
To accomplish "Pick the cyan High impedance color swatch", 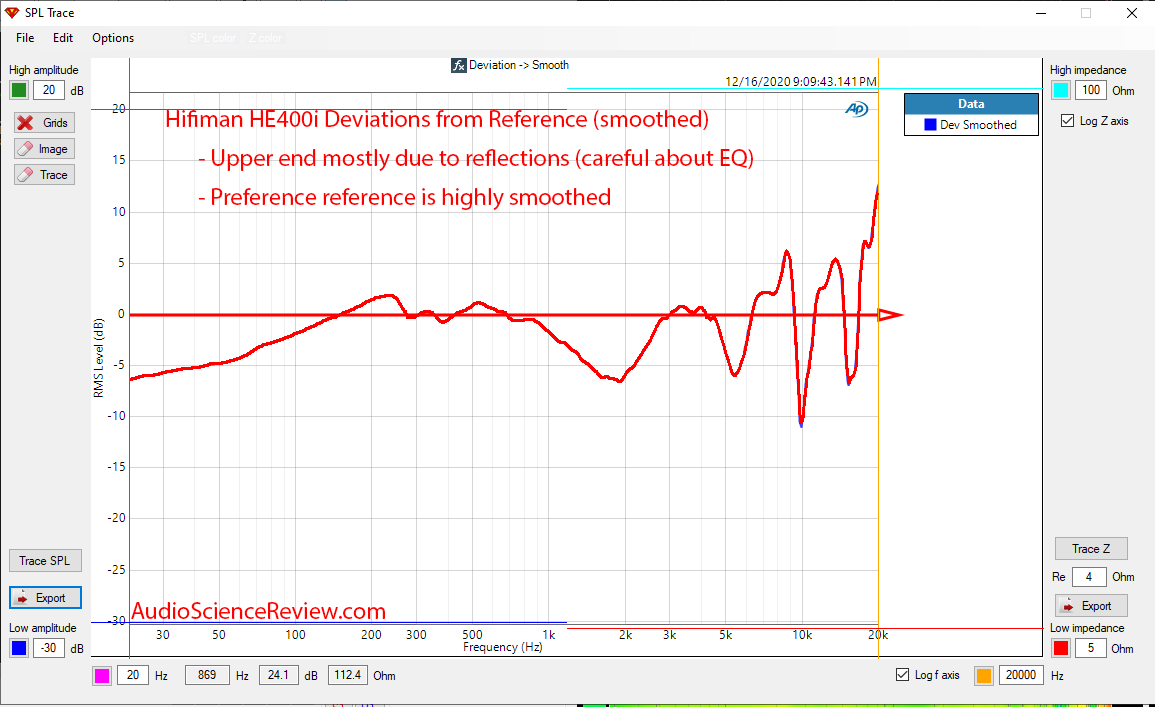I will coord(1061,91).
